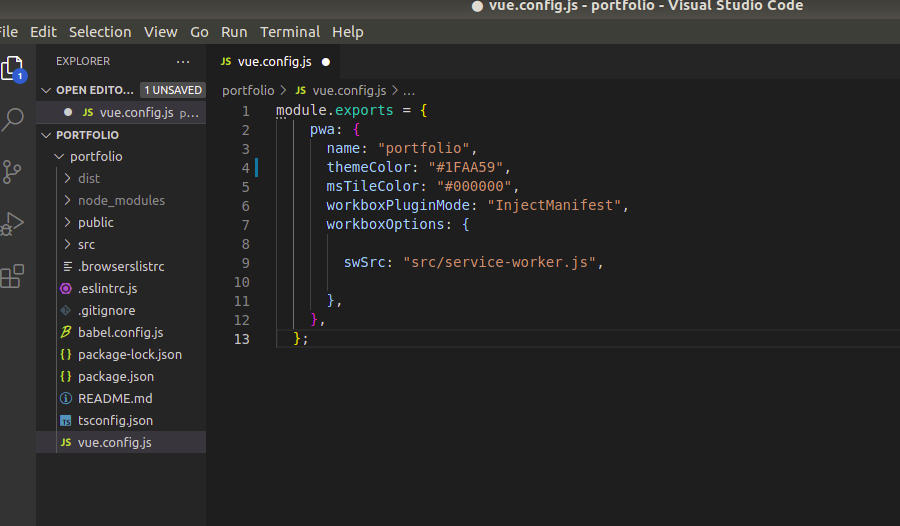
Task: Click the Explorer more actions ellipsis
Action: point(183,61)
